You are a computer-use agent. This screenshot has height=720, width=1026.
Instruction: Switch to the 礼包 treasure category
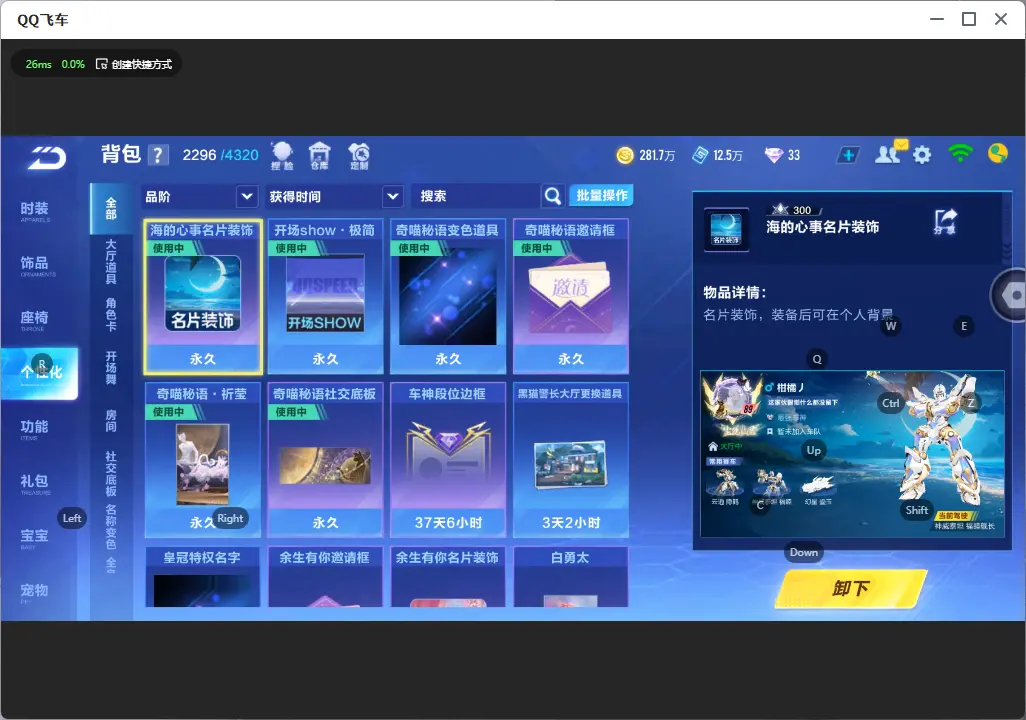point(35,484)
